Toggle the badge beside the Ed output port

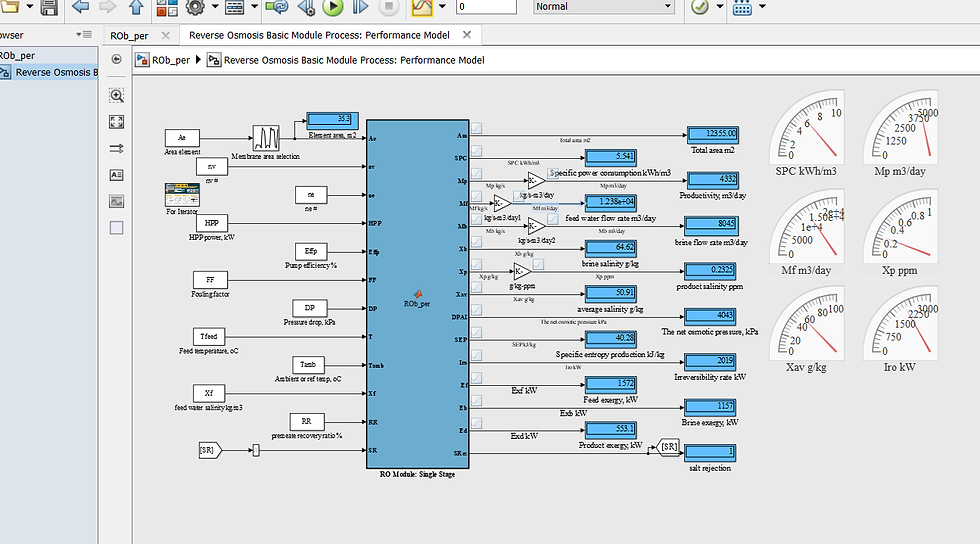coord(477,423)
